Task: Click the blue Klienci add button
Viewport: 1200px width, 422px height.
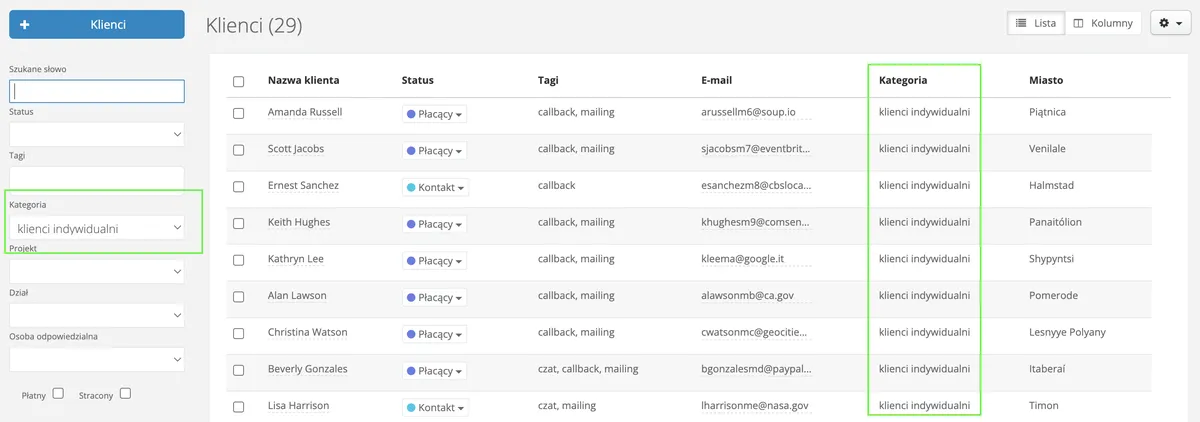Action: [96, 24]
